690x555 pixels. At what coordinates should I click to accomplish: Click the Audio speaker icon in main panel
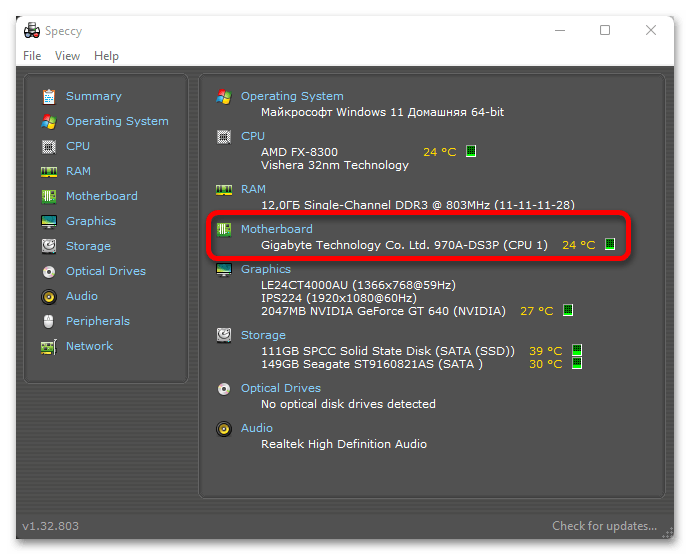click(x=224, y=428)
